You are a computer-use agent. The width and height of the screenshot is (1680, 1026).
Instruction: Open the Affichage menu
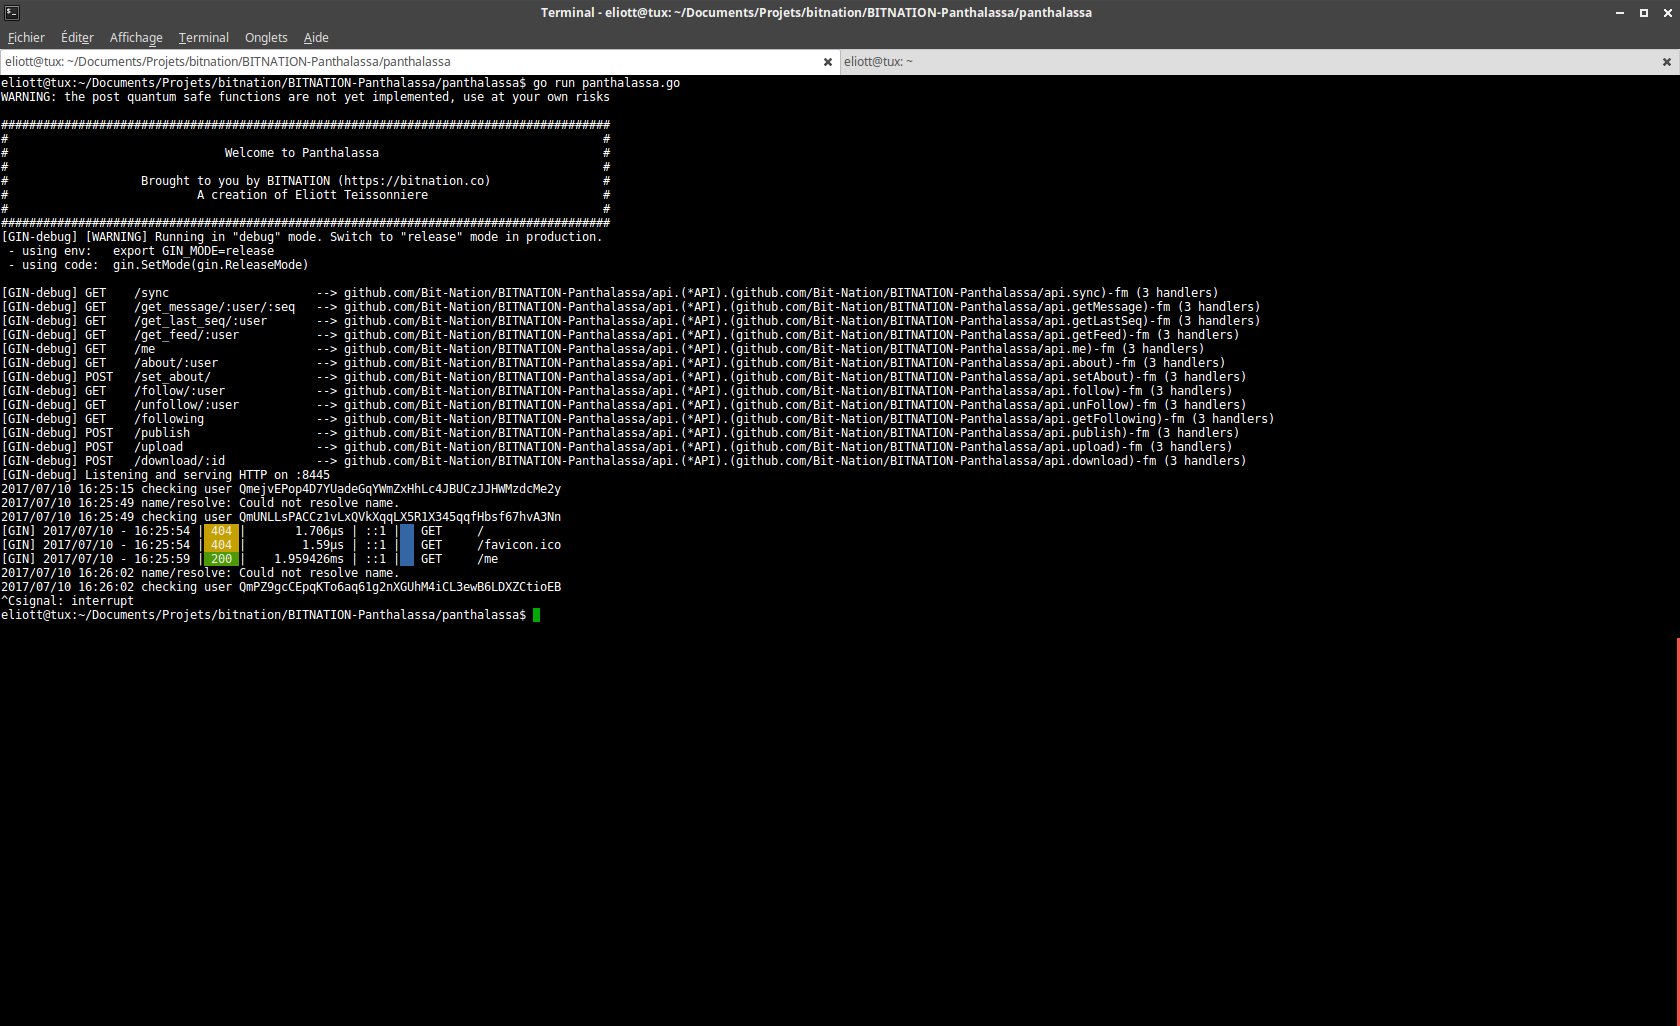point(136,37)
